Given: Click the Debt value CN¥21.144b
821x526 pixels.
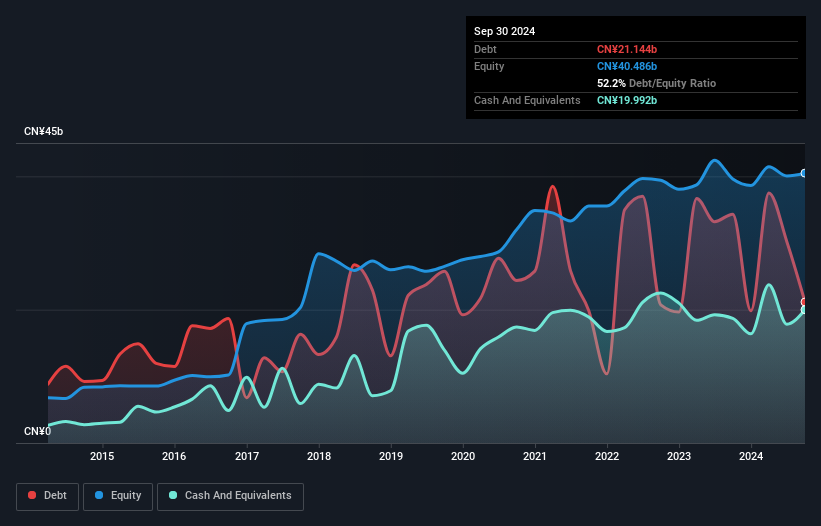Looking at the screenshot, I should 627,49.
